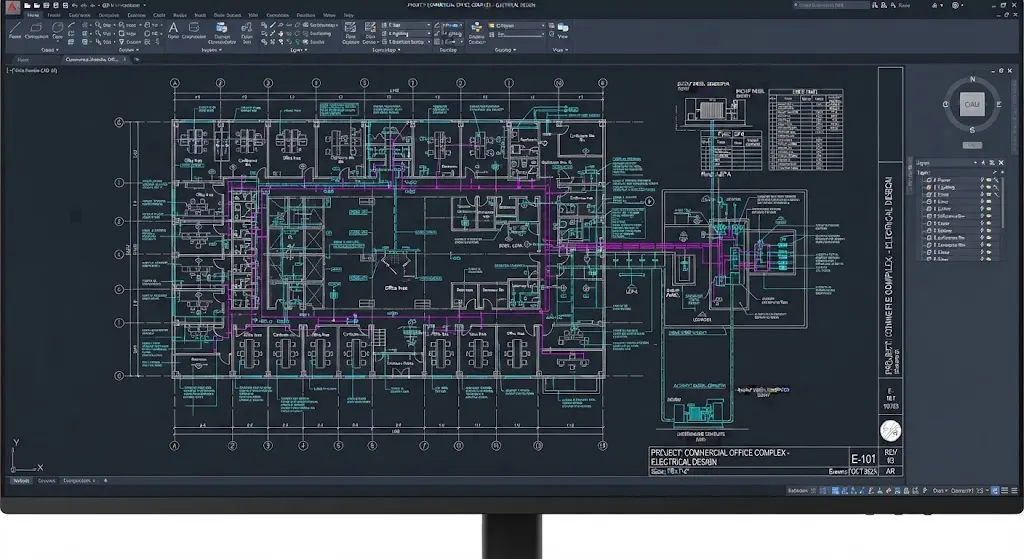Click the Undo arrow in quick access toolbar
1024x559 pixels.
click(74, 5)
